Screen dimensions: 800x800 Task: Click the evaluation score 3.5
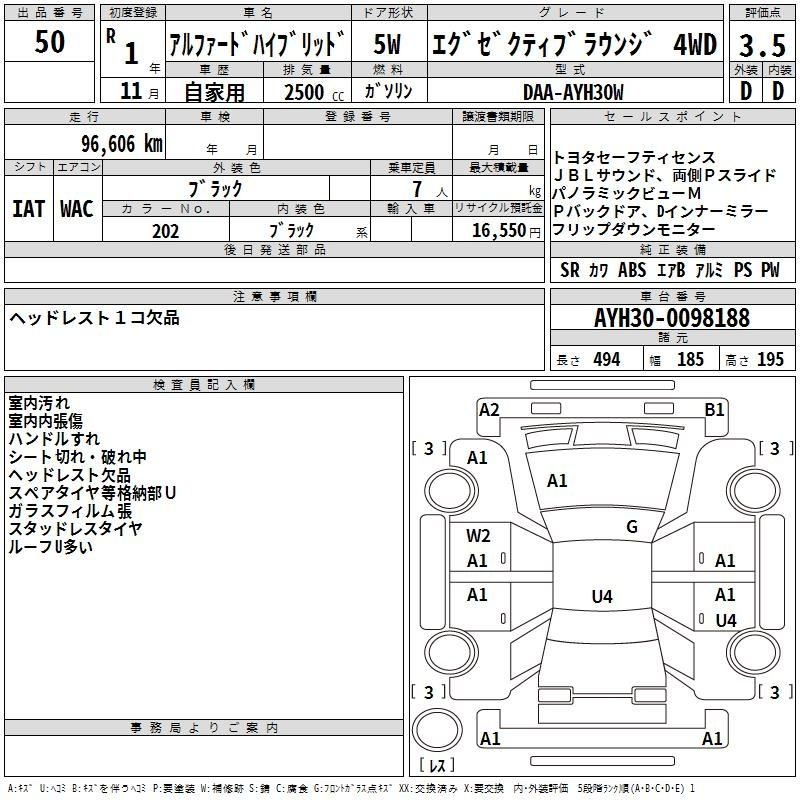tap(762, 45)
